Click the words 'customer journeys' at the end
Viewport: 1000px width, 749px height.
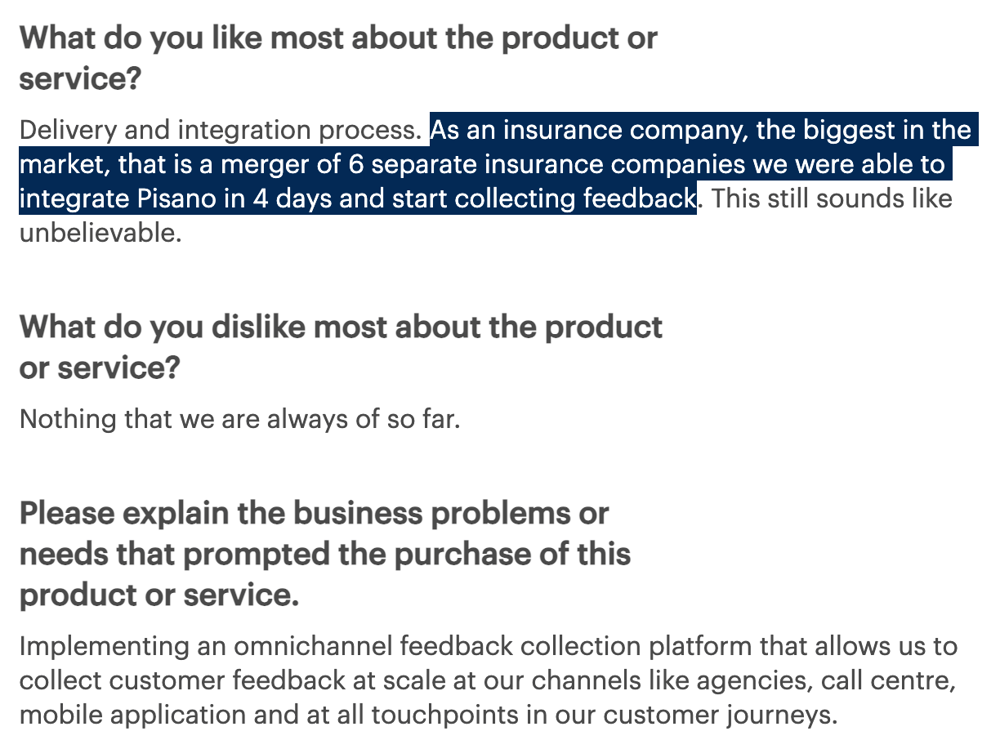[720, 715]
